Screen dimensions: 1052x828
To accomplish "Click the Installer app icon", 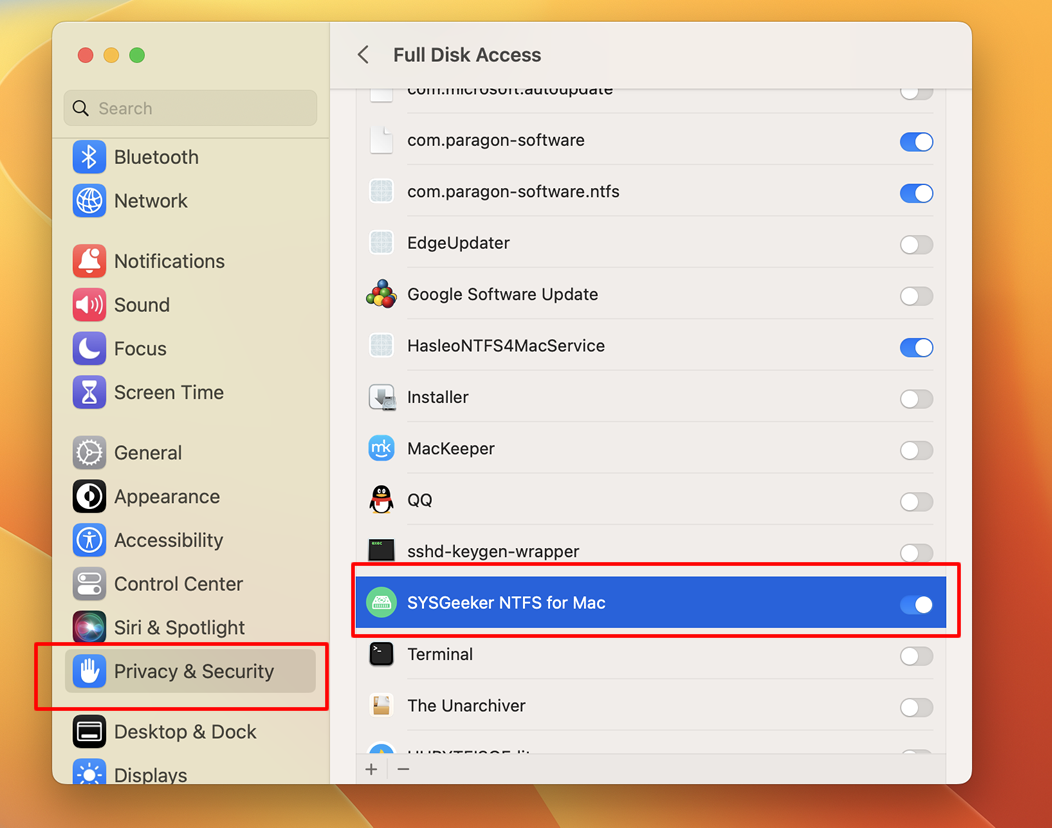I will [381, 397].
